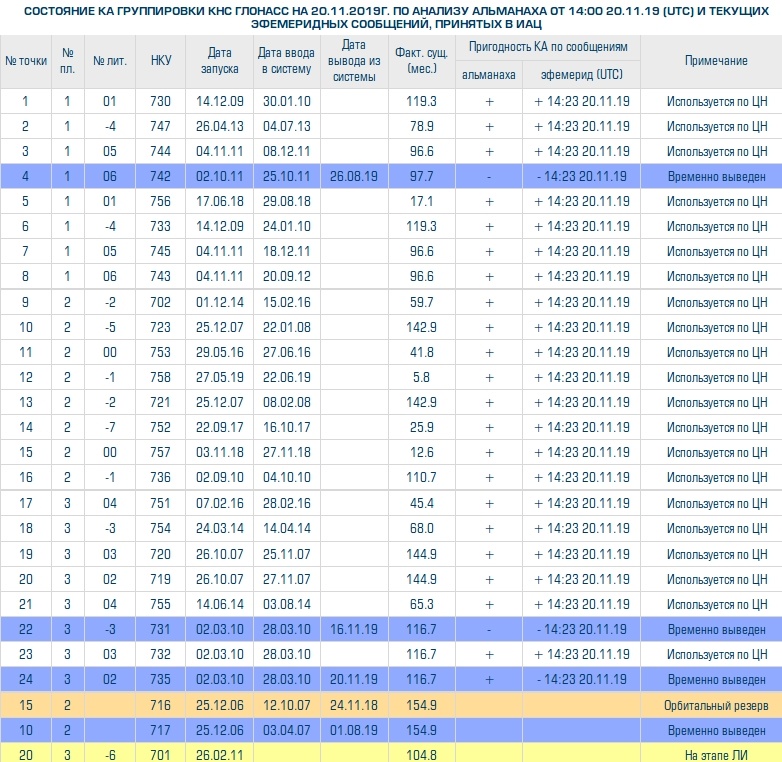Click the 'Факт. сущ. (мес.)' header
The width and height of the screenshot is (782, 762).
pos(421,61)
